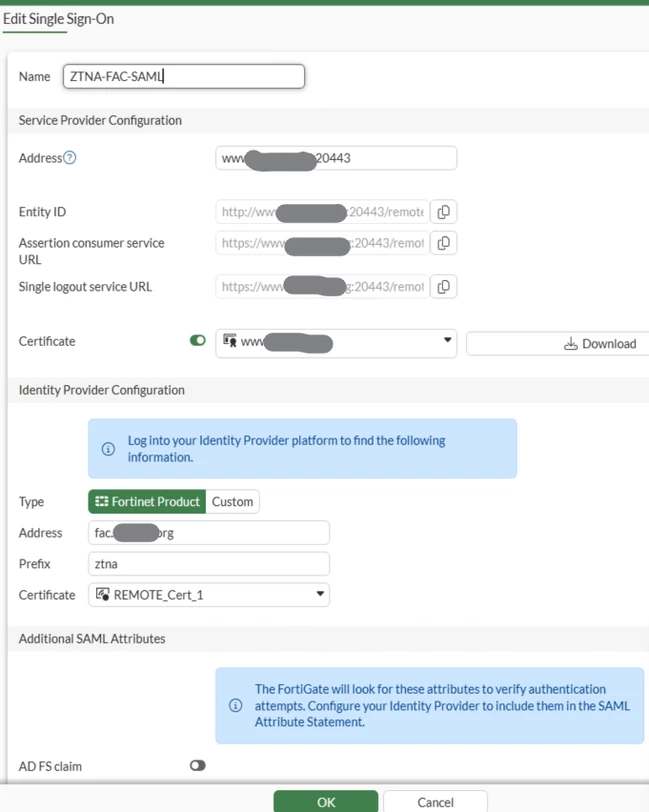
Task: Click the Name field containing ZTNA-FAC-SAML
Action: [184, 76]
